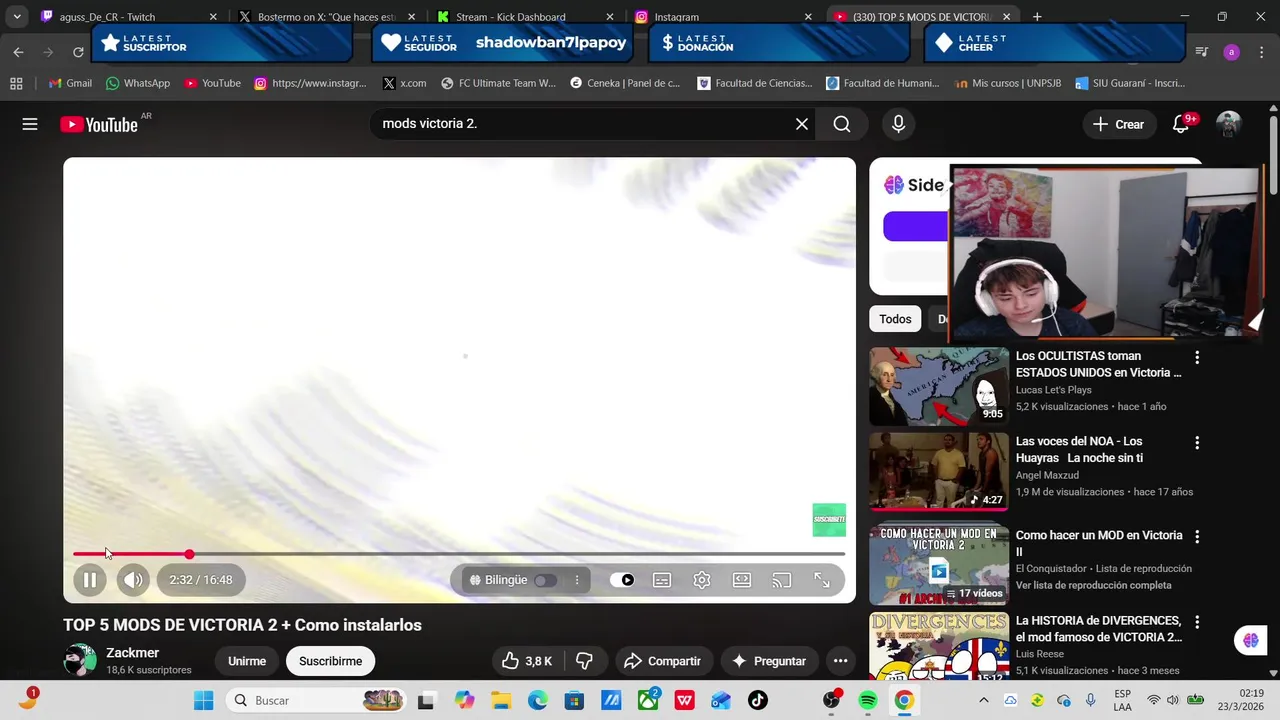Open Las voces del NOA video title

[x=1079, y=449]
